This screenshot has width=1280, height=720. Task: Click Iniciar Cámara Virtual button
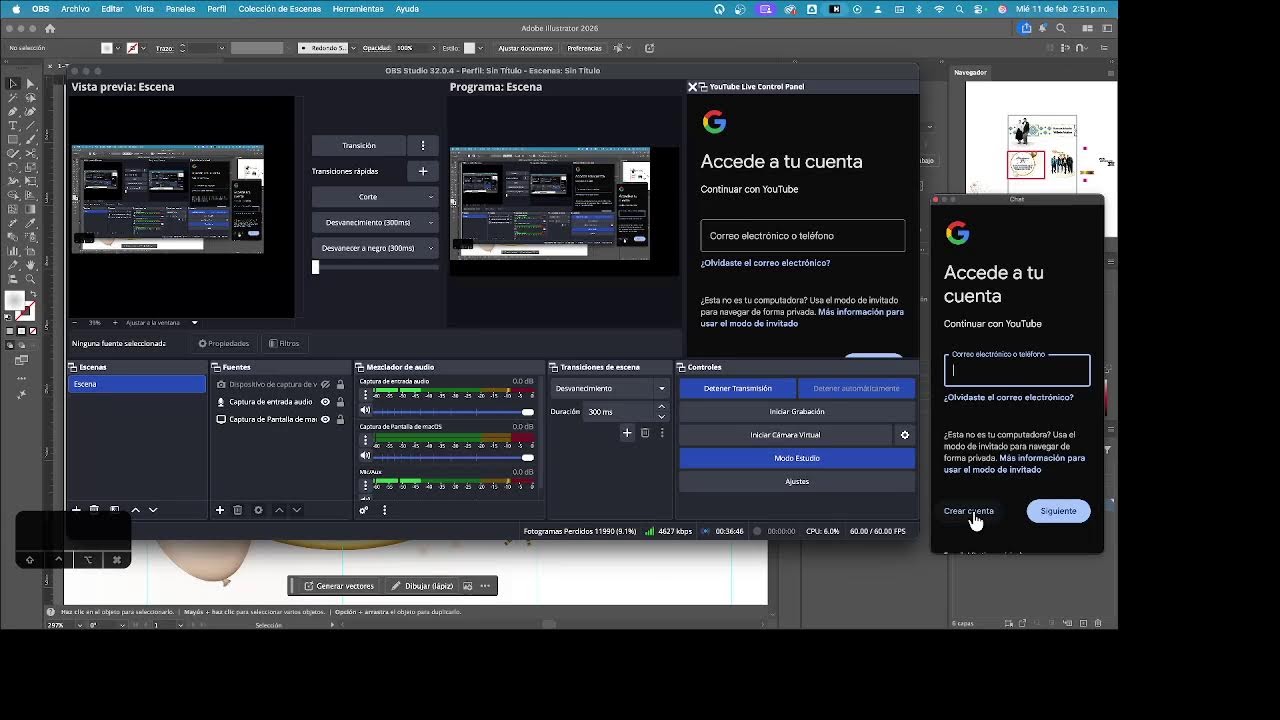click(x=785, y=435)
